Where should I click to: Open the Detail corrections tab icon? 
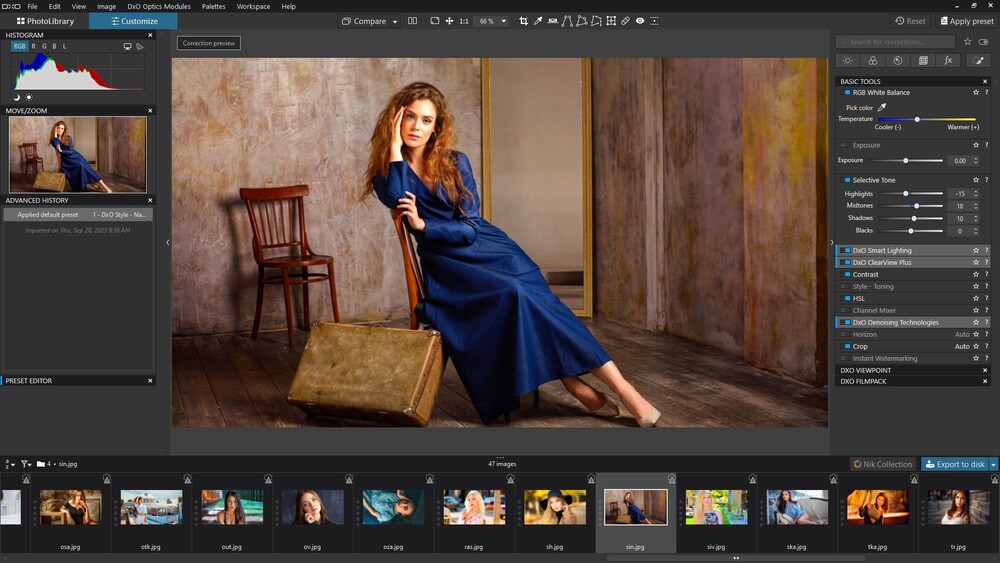(898, 61)
